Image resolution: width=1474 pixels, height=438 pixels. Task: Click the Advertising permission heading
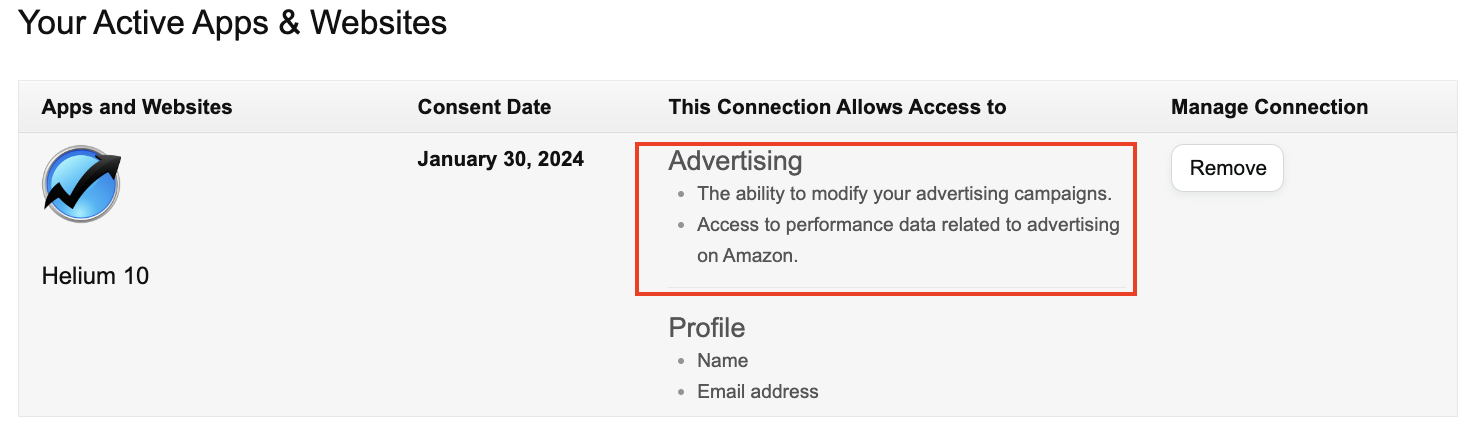click(x=735, y=161)
